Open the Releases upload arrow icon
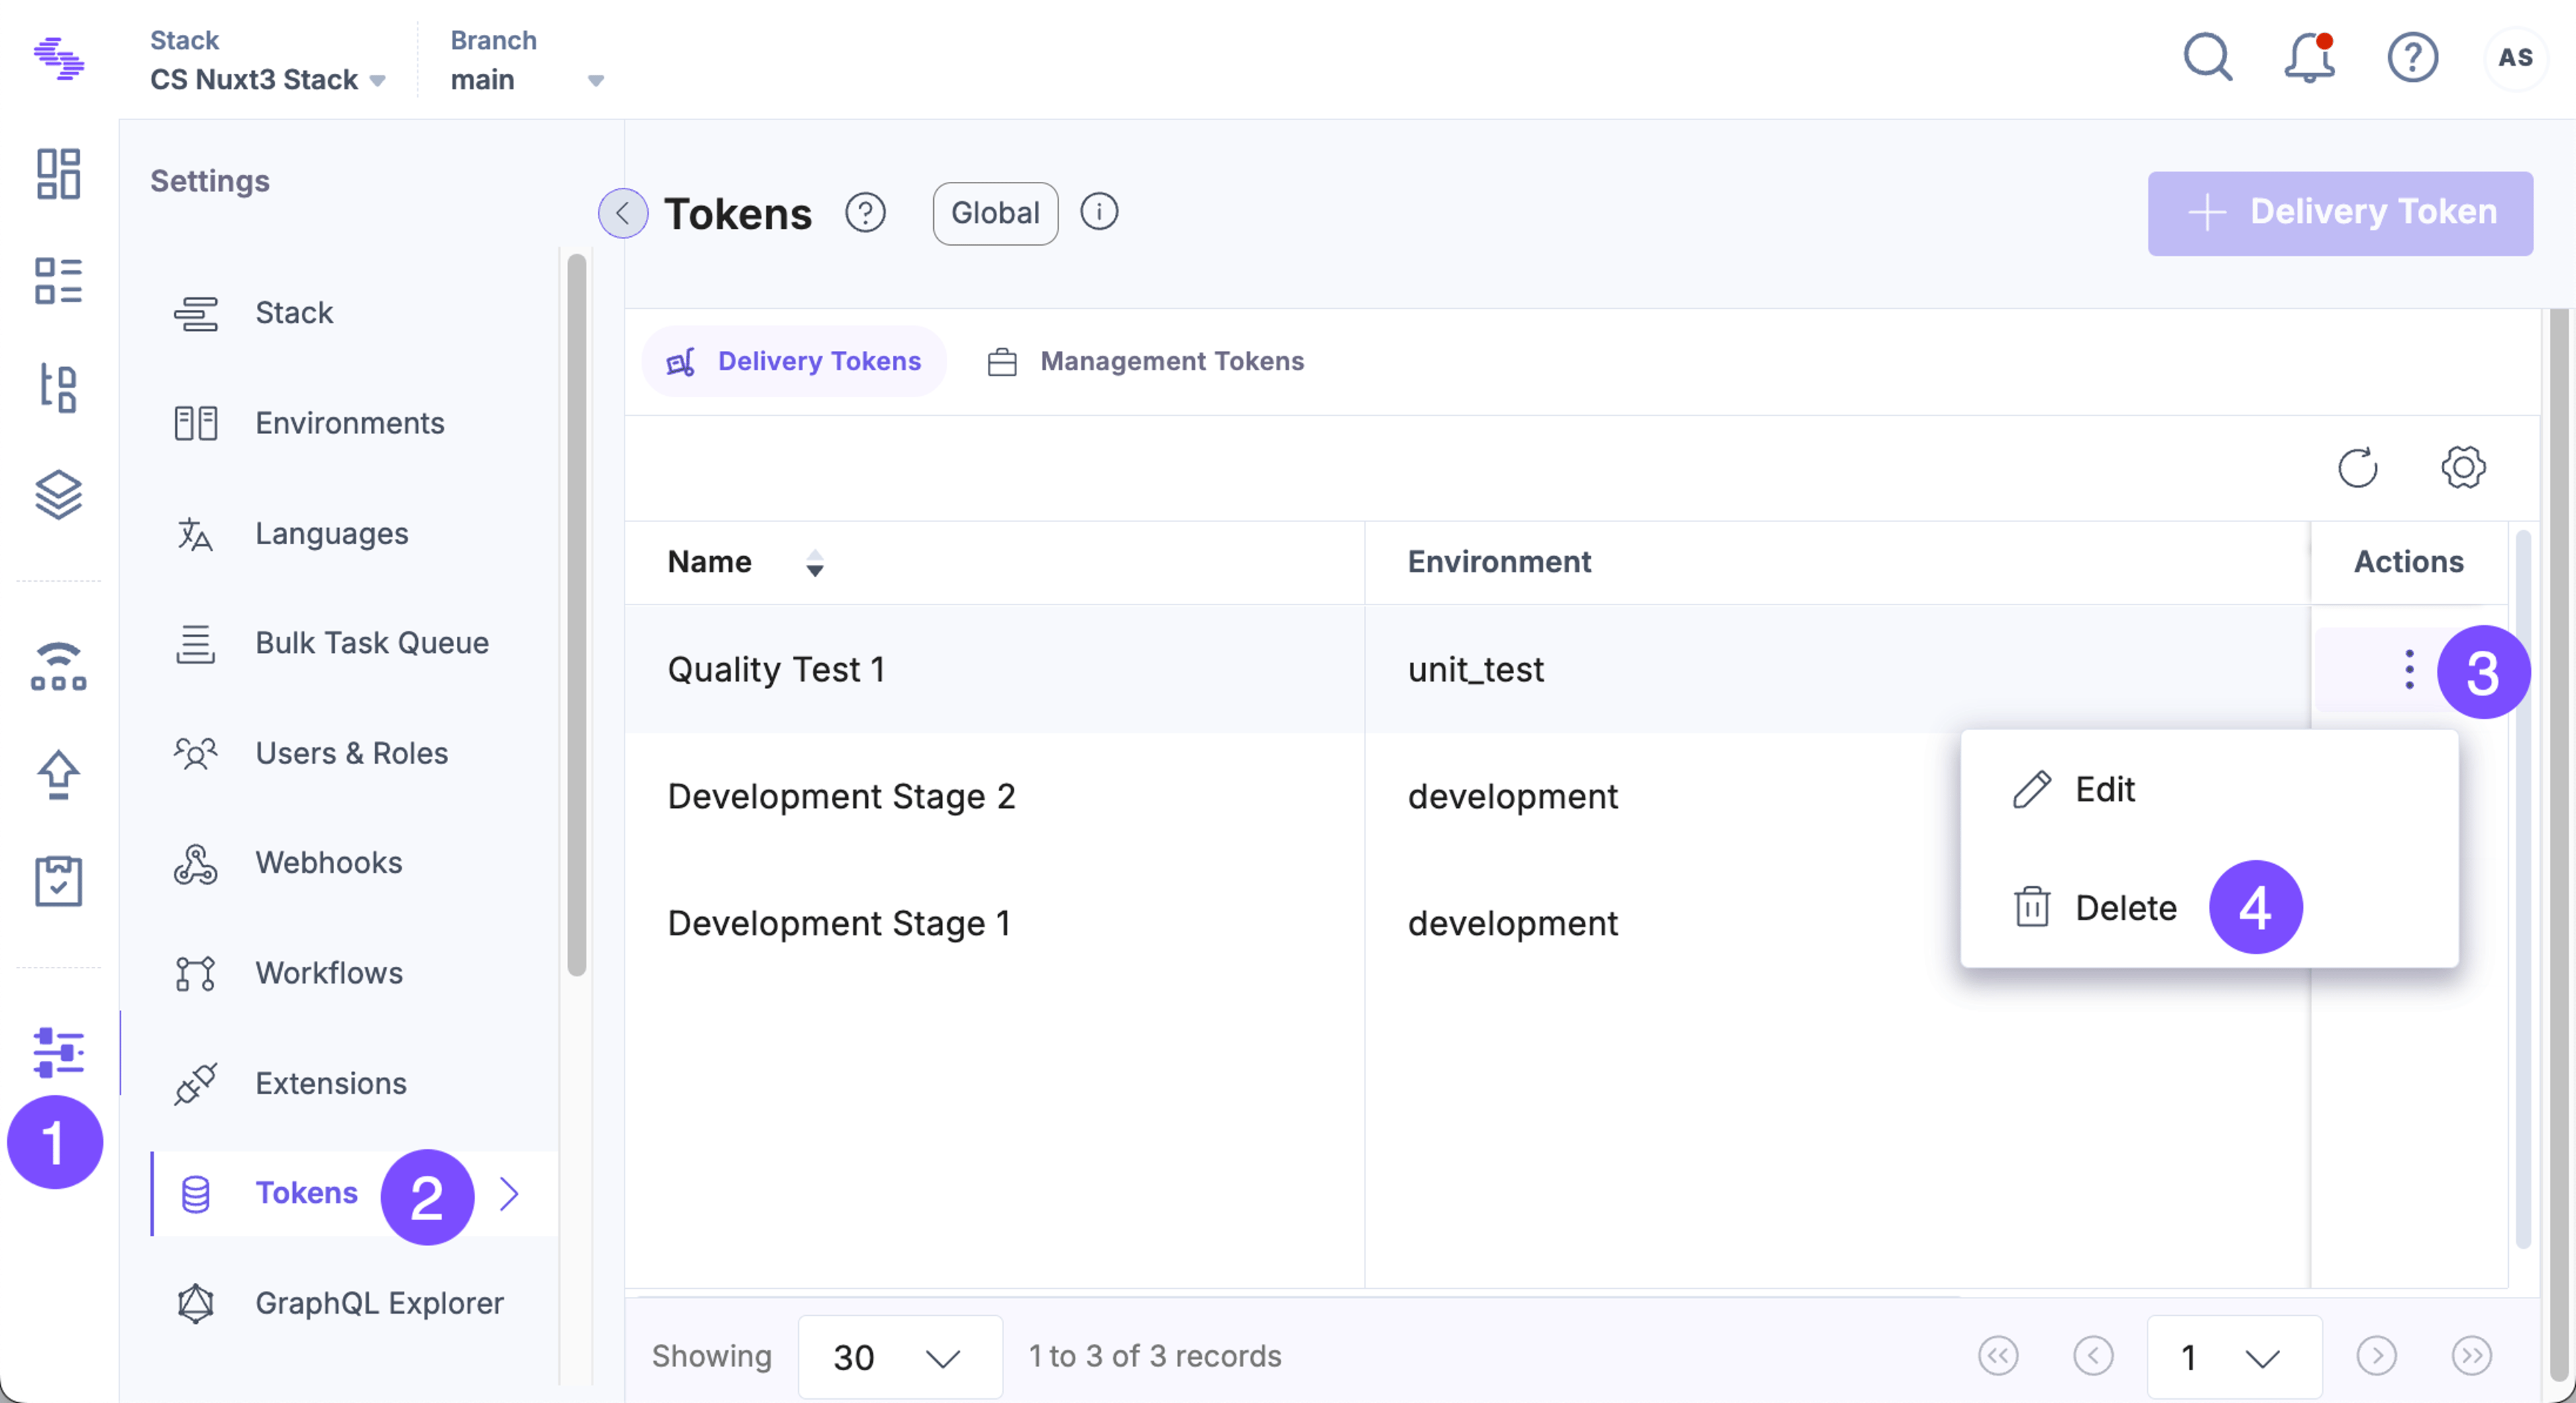This screenshot has height=1403, width=2576. click(x=58, y=775)
